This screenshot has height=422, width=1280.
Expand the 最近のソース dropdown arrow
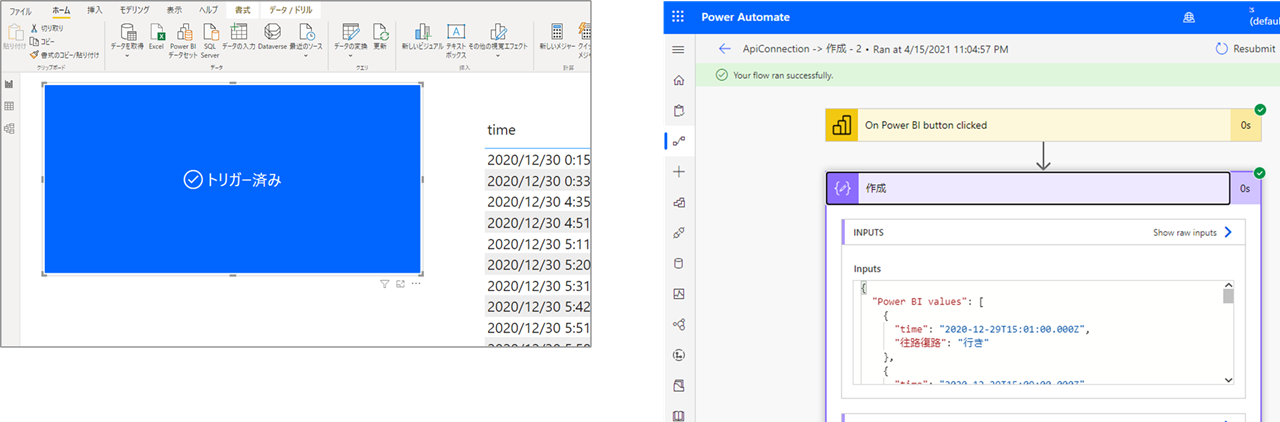click(305, 56)
